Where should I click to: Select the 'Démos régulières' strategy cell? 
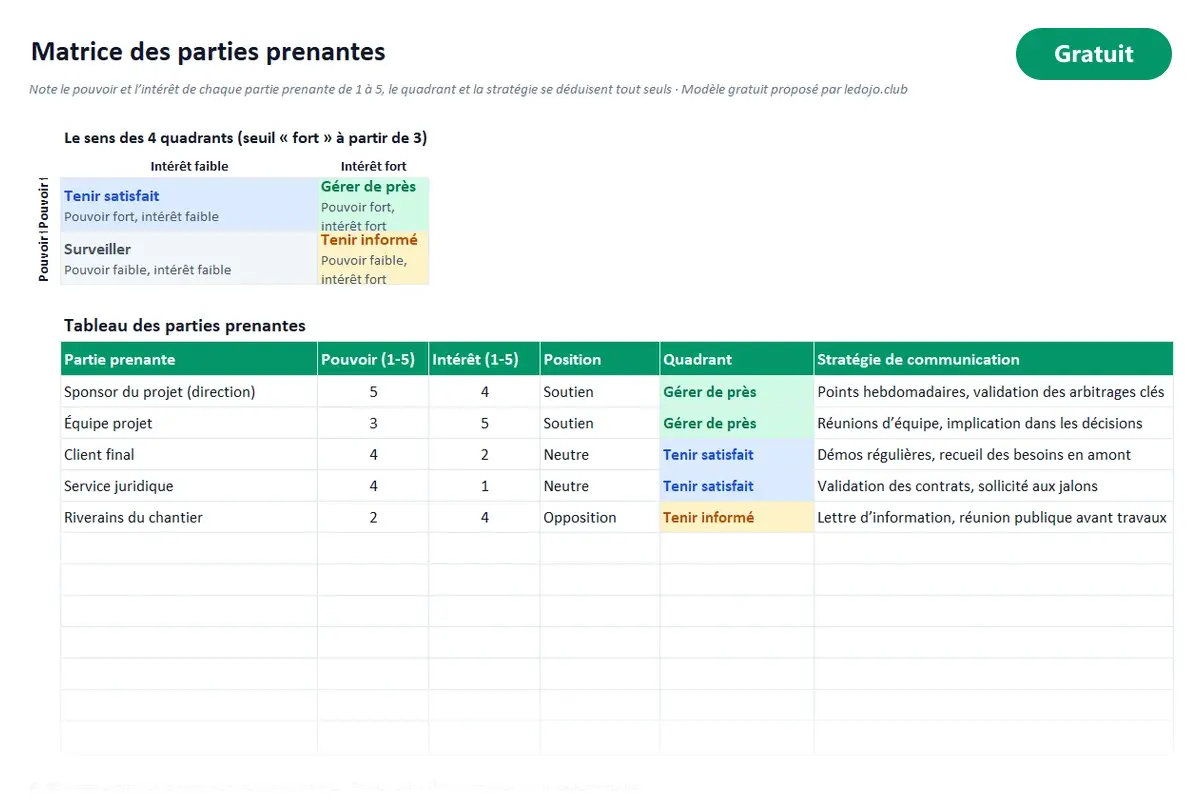[x=993, y=455]
